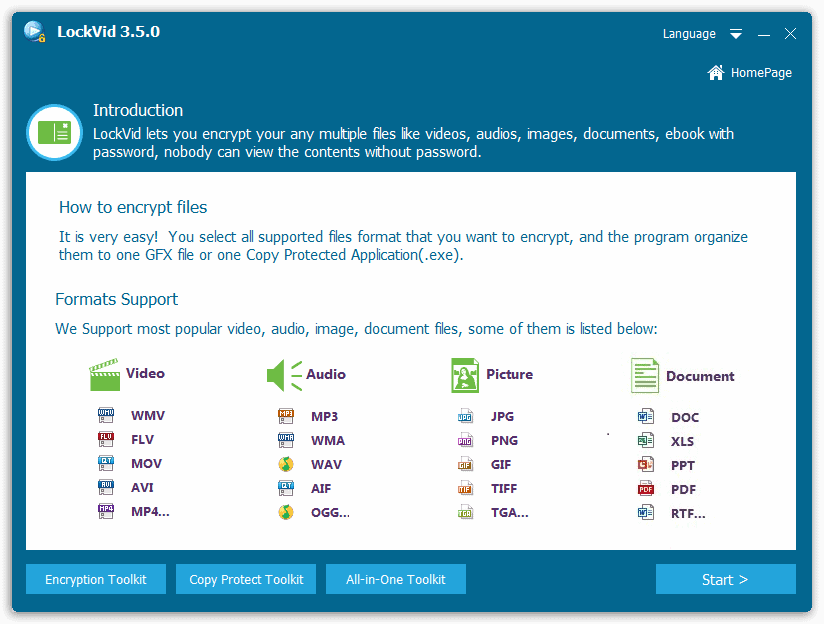Click the Video heading text

pos(146,373)
